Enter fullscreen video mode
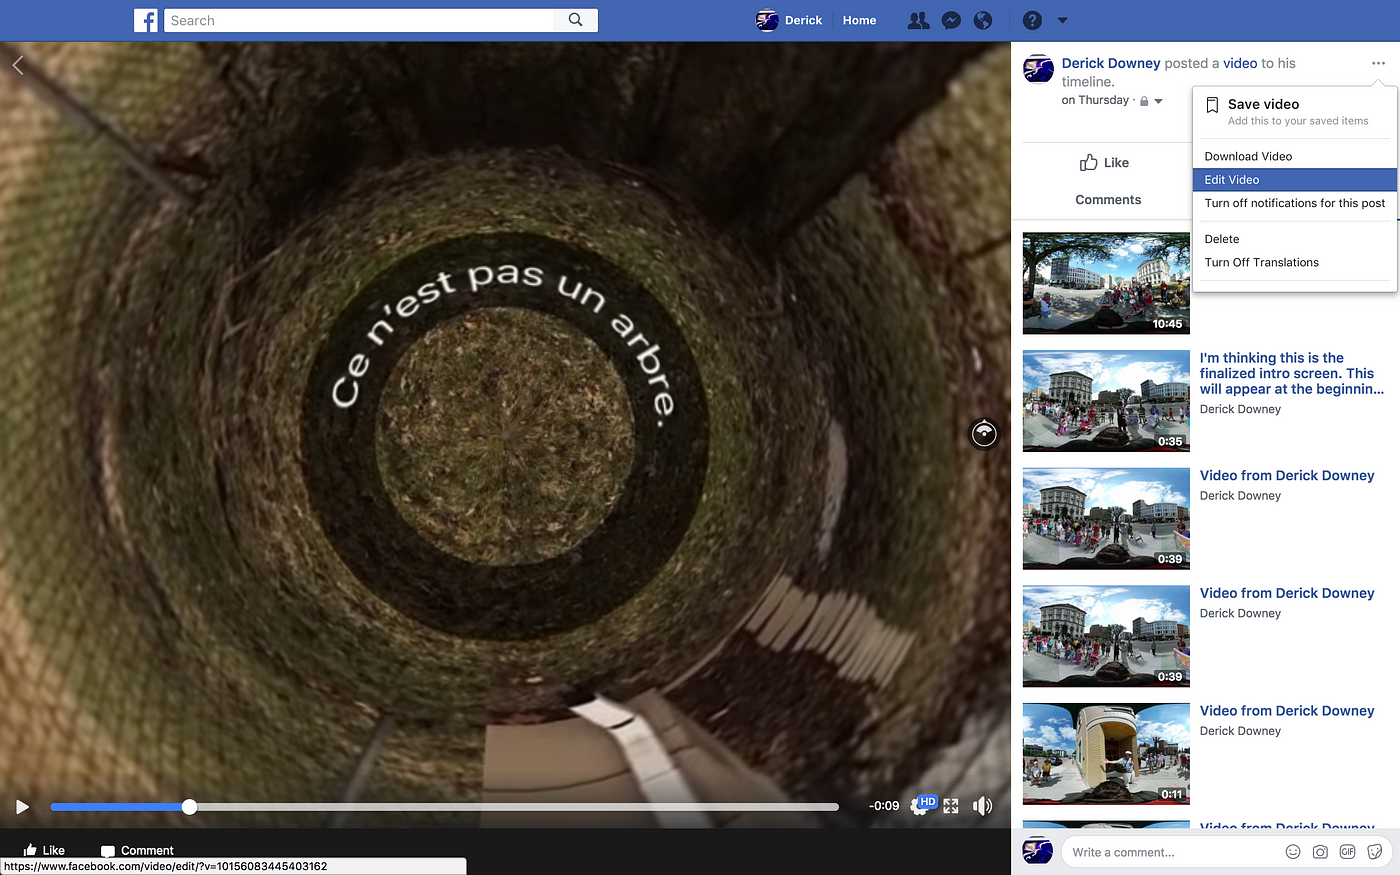Screen dimensions: 1400x875 point(951,806)
